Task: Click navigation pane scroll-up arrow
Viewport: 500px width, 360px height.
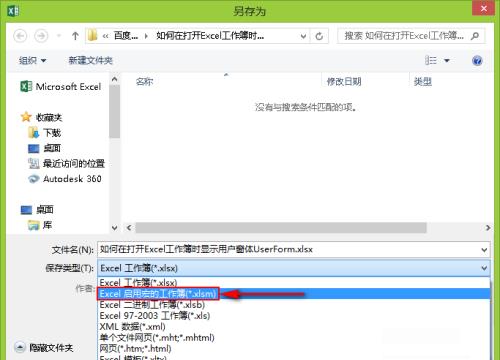Action: tap(114, 79)
